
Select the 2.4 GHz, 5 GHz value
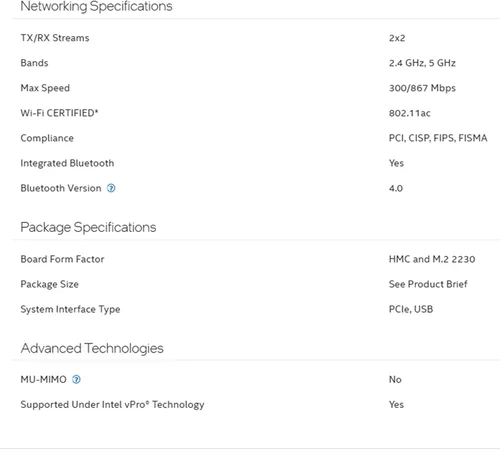click(x=422, y=63)
